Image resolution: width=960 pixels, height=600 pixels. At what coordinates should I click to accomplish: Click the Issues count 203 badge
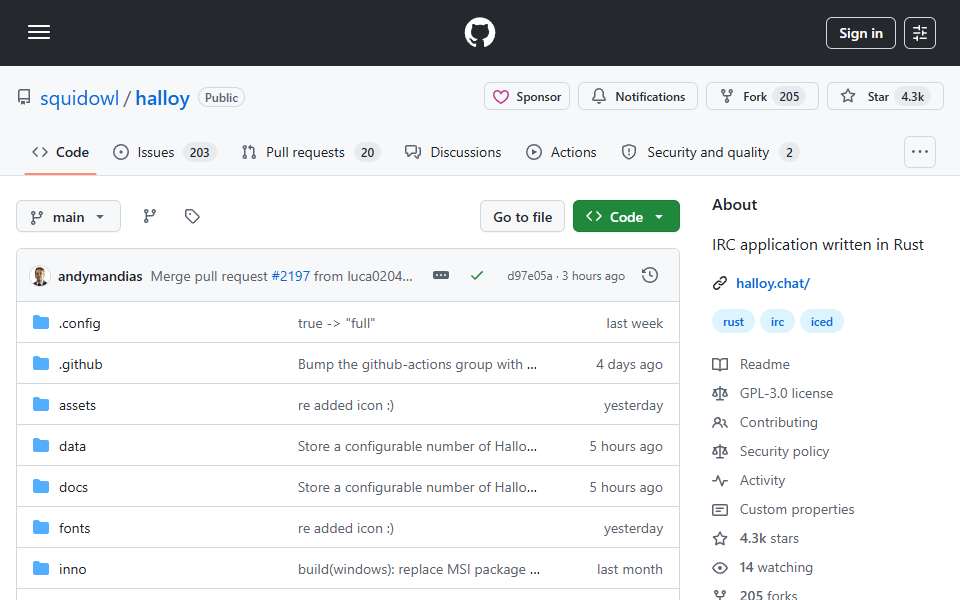(199, 152)
